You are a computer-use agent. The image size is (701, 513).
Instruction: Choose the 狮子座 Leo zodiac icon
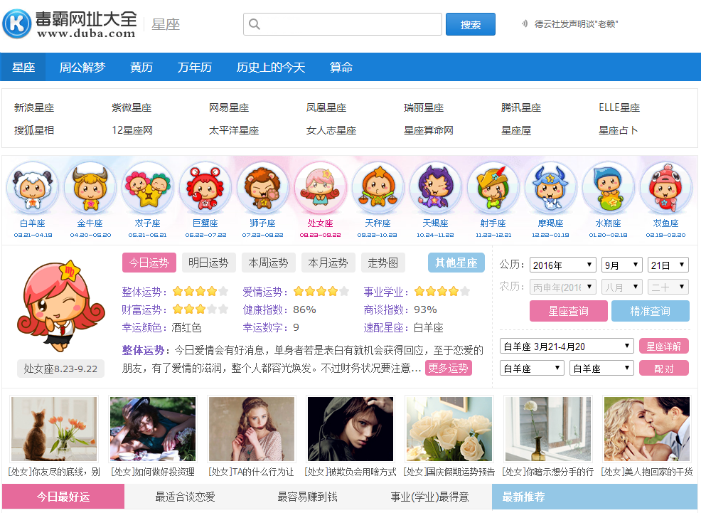pos(262,188)
